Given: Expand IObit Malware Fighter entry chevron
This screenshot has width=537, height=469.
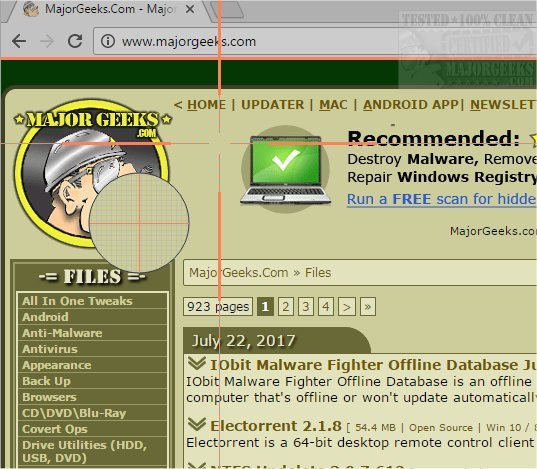Looking at the screenshot, I should 197,363.
